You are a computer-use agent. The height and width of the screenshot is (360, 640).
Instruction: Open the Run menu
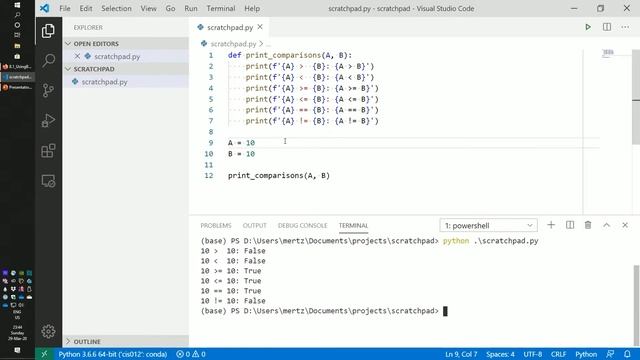(x=191, y=9)
